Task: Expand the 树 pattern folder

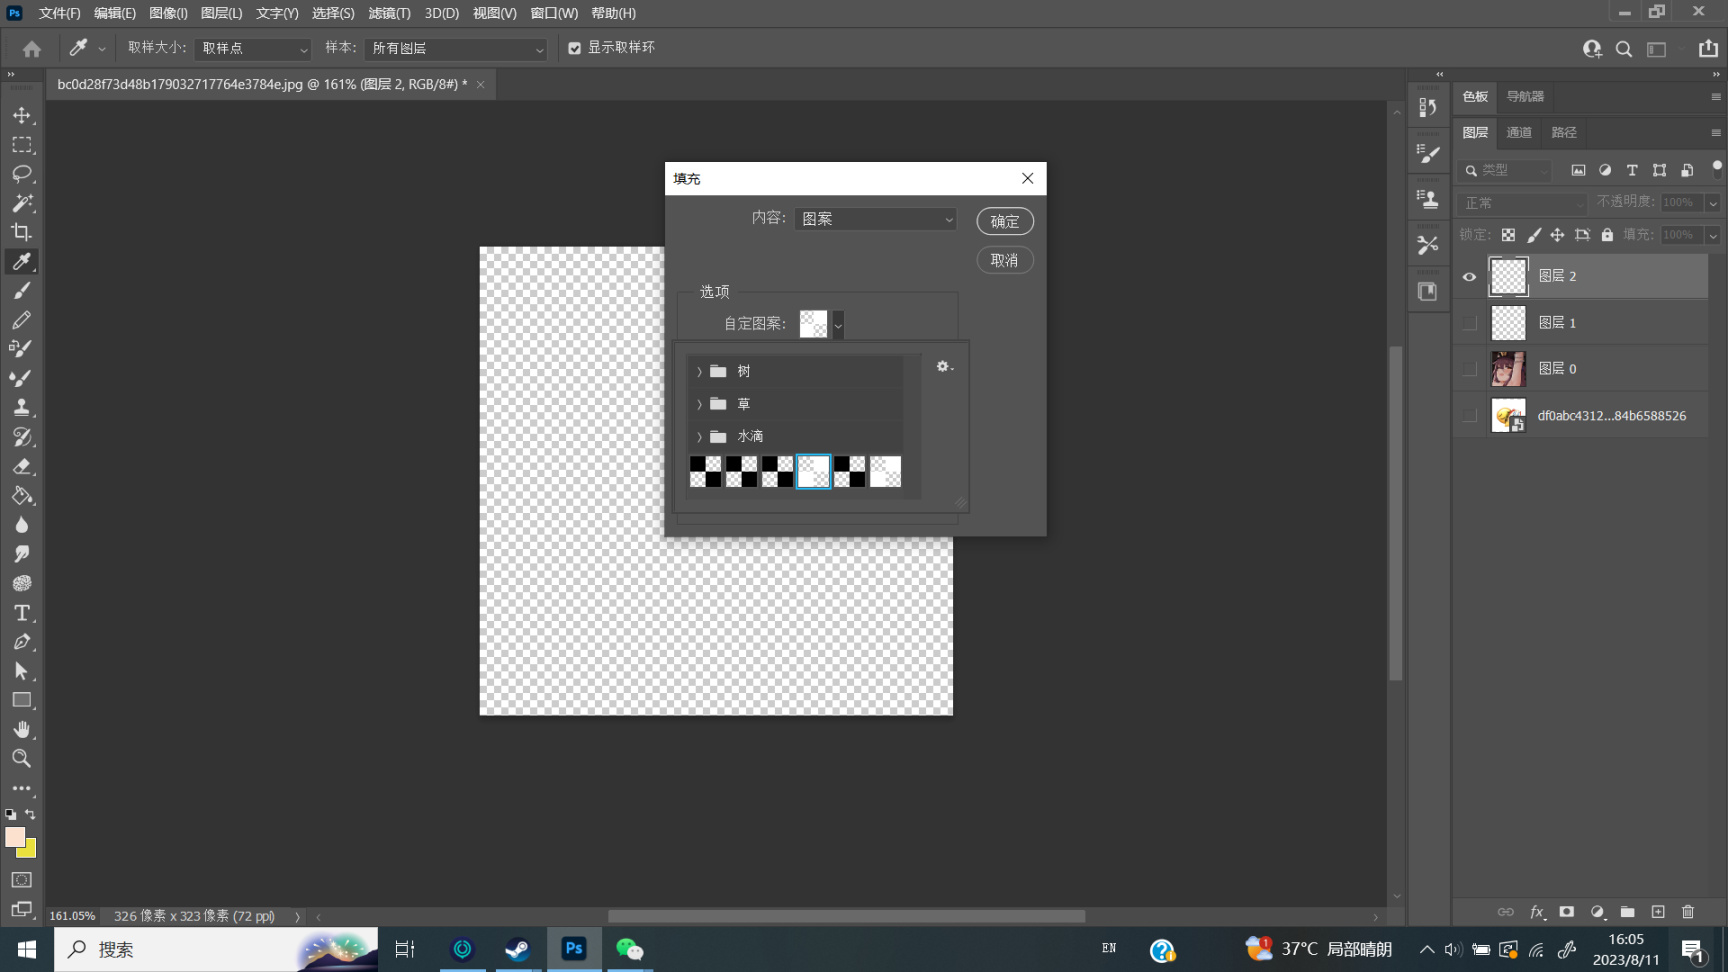Action: point(699,372)
